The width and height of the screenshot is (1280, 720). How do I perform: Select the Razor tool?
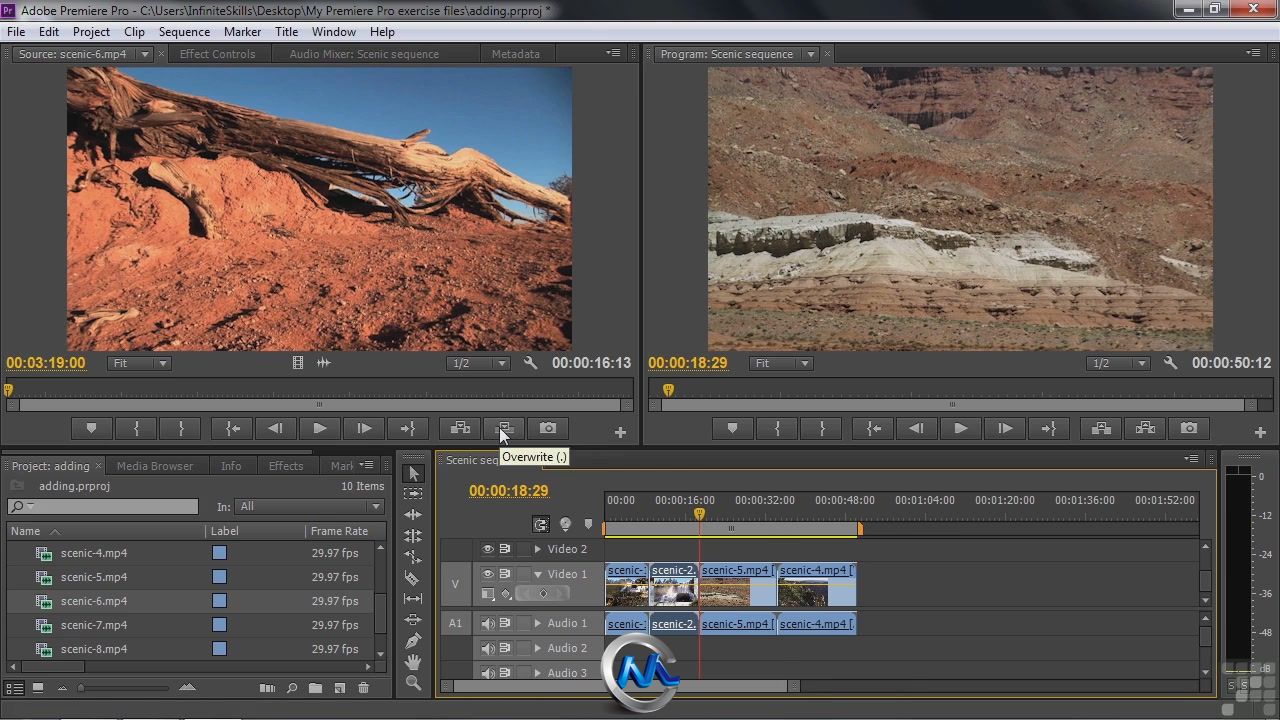pyautogui.click(x=413, y=578)
